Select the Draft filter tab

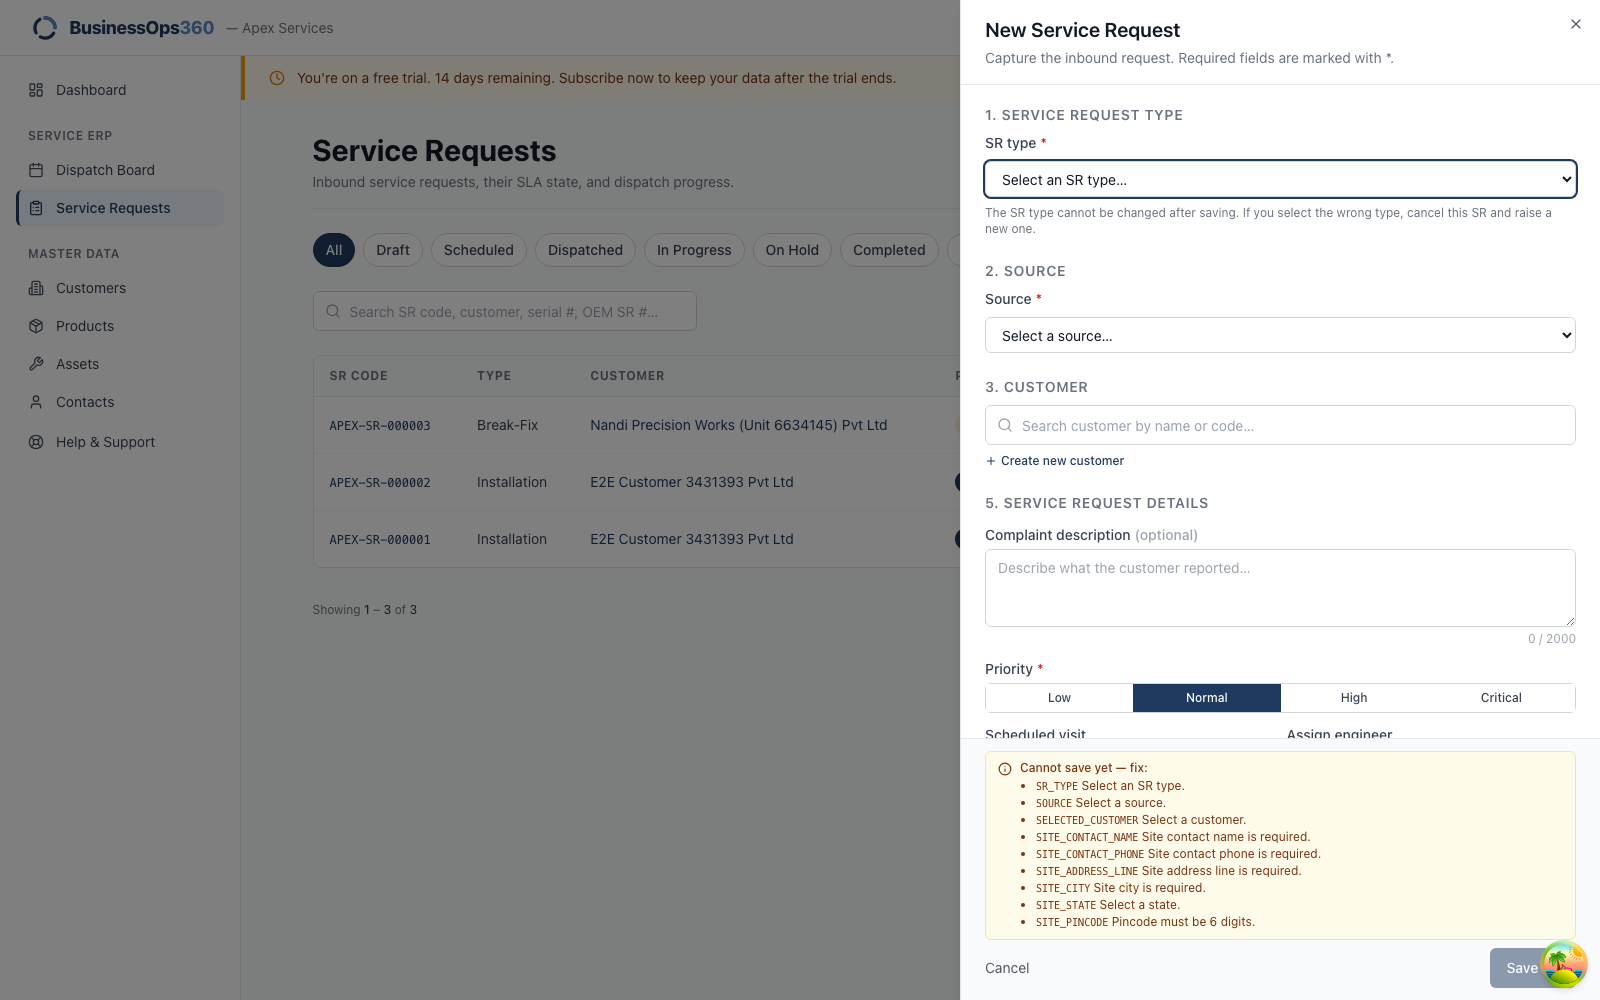click(x=393, y=250)
